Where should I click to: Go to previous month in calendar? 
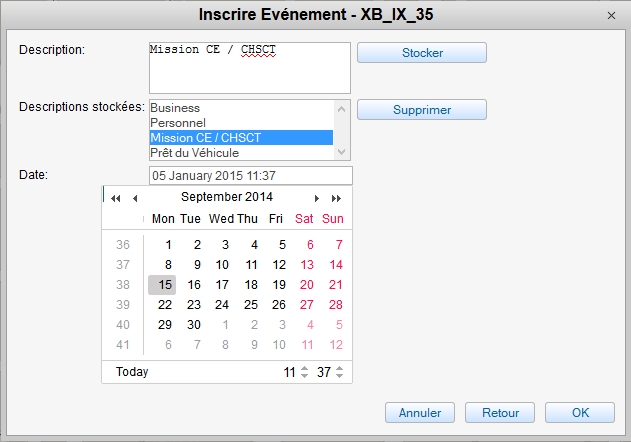pos(135,198)
